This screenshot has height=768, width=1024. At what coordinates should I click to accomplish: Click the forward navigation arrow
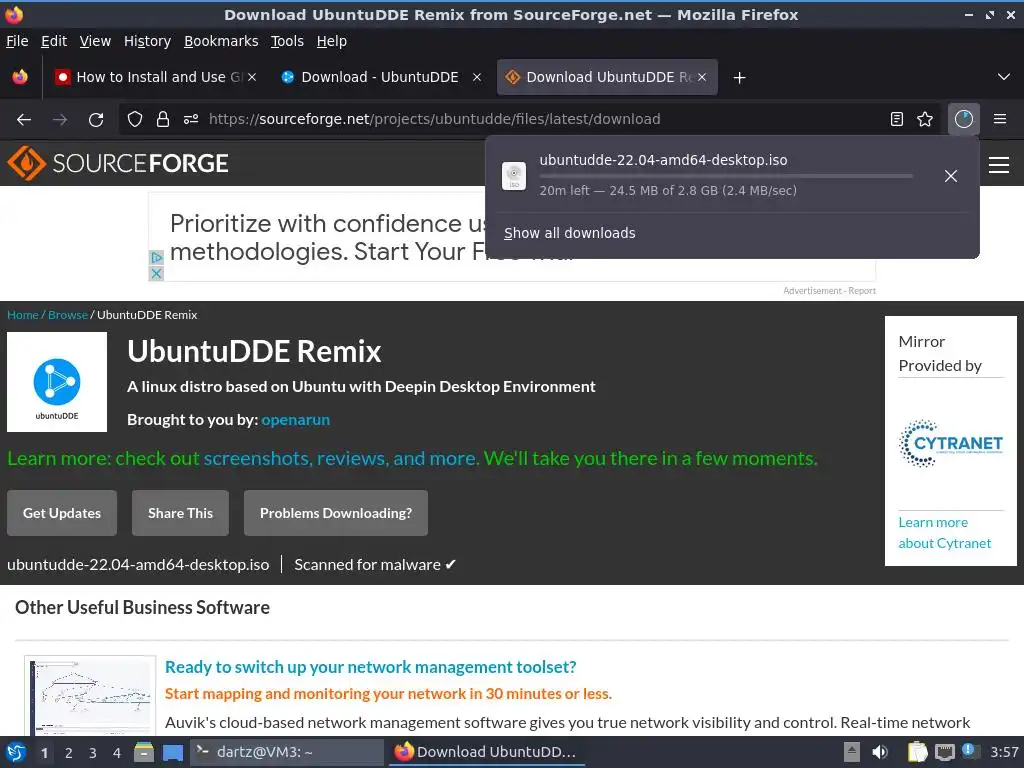click(60, 120)
